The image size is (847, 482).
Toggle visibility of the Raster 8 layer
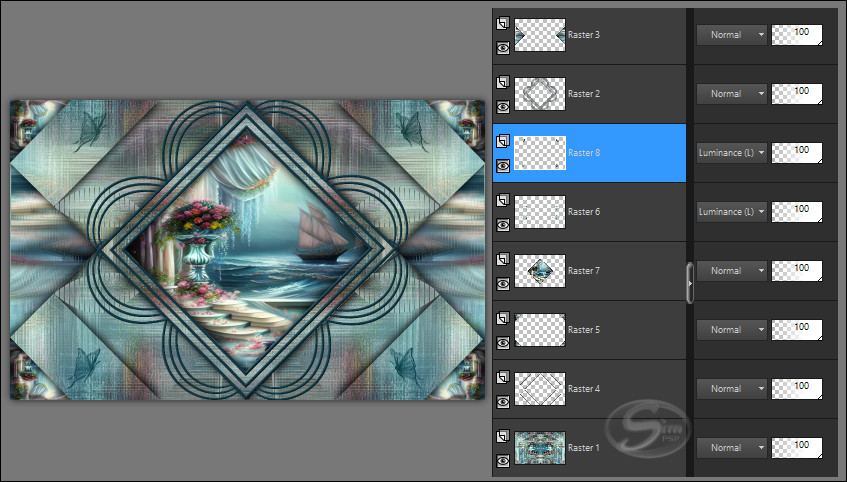(x=503, y=164)
